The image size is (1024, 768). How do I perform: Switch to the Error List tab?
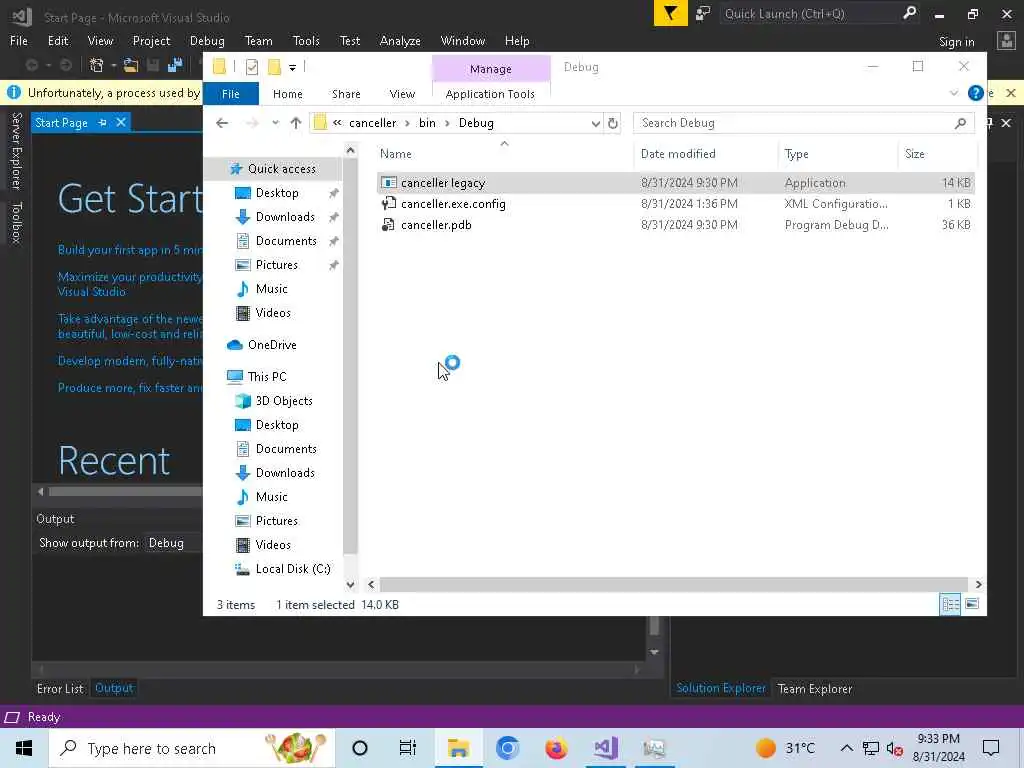click(x=60, y=688)
